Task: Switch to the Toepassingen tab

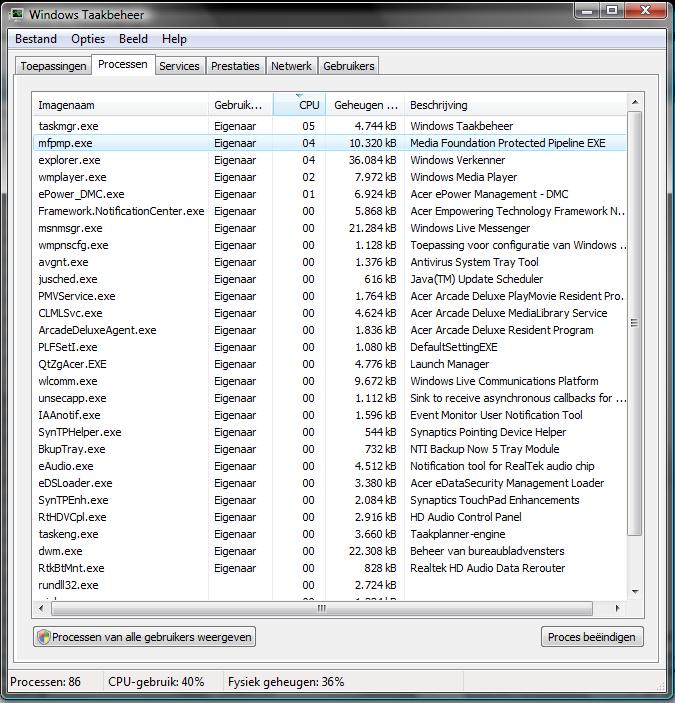Action: [53, 66]
